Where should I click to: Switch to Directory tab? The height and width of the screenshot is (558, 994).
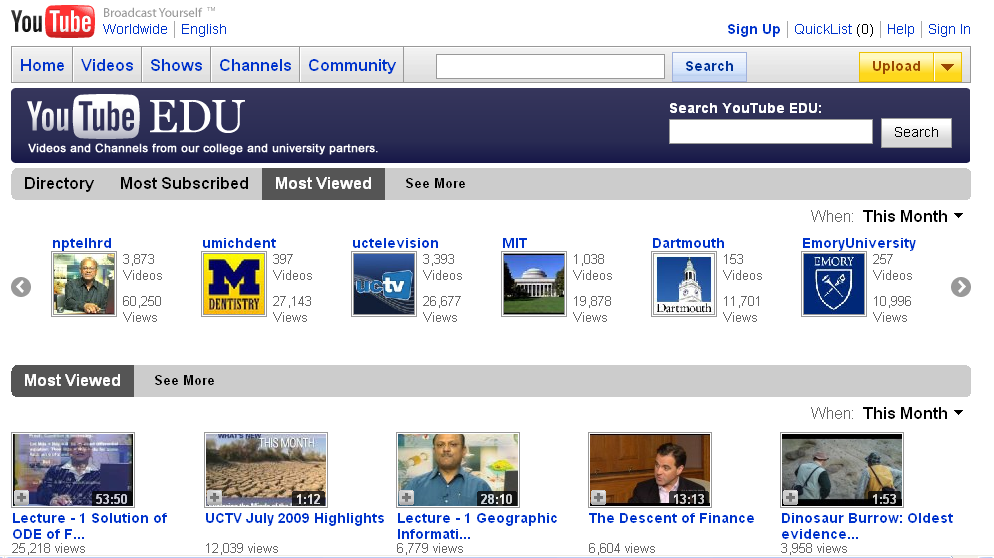59,183
